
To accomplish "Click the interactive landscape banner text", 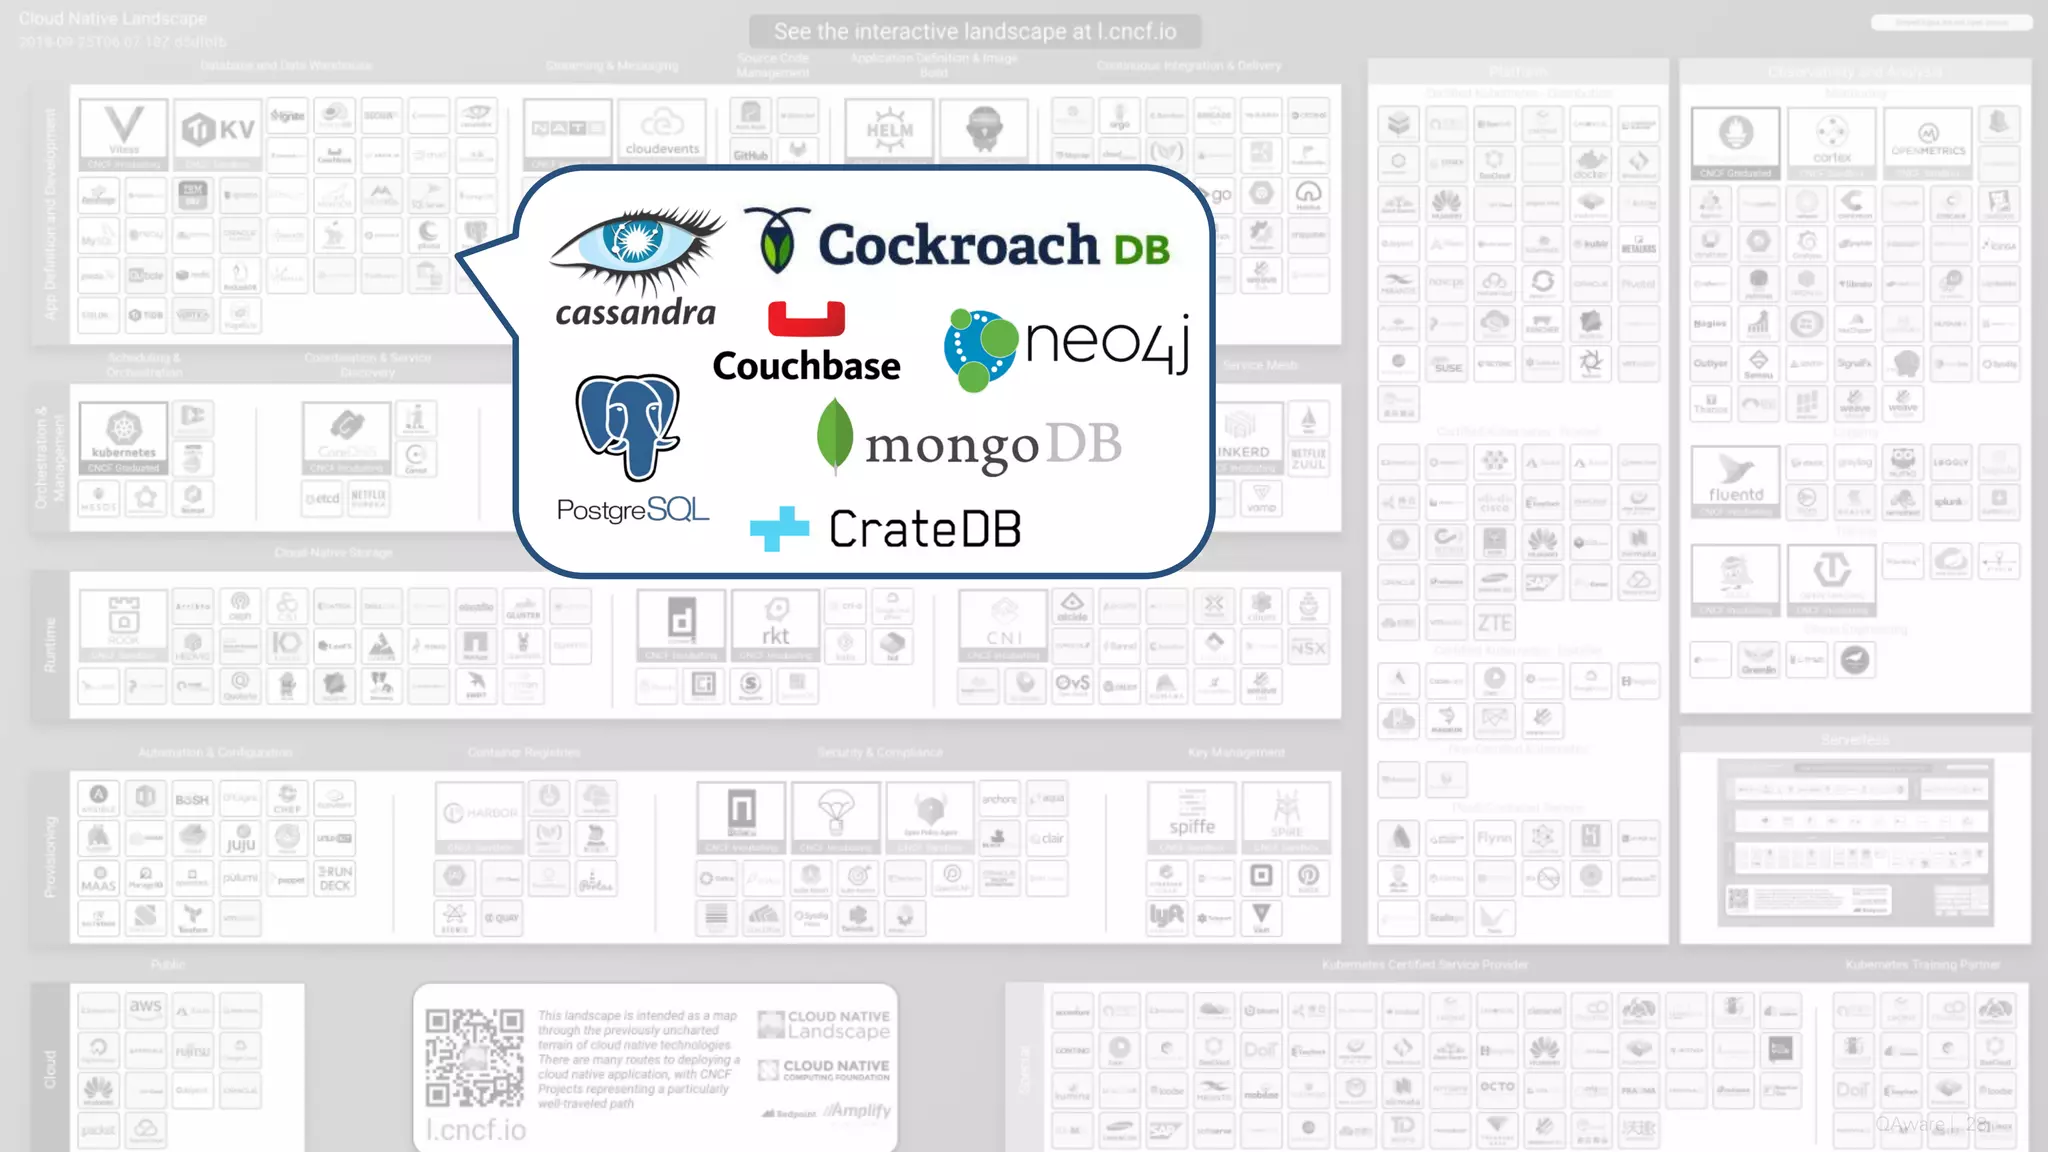I will point(975,31).
